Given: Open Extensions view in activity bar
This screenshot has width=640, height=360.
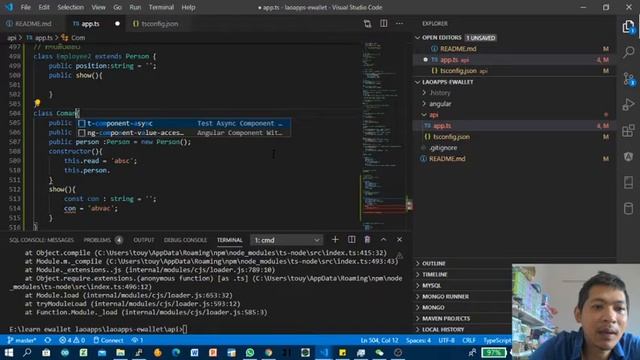Looking at the screenshot, I should [629, 131].
